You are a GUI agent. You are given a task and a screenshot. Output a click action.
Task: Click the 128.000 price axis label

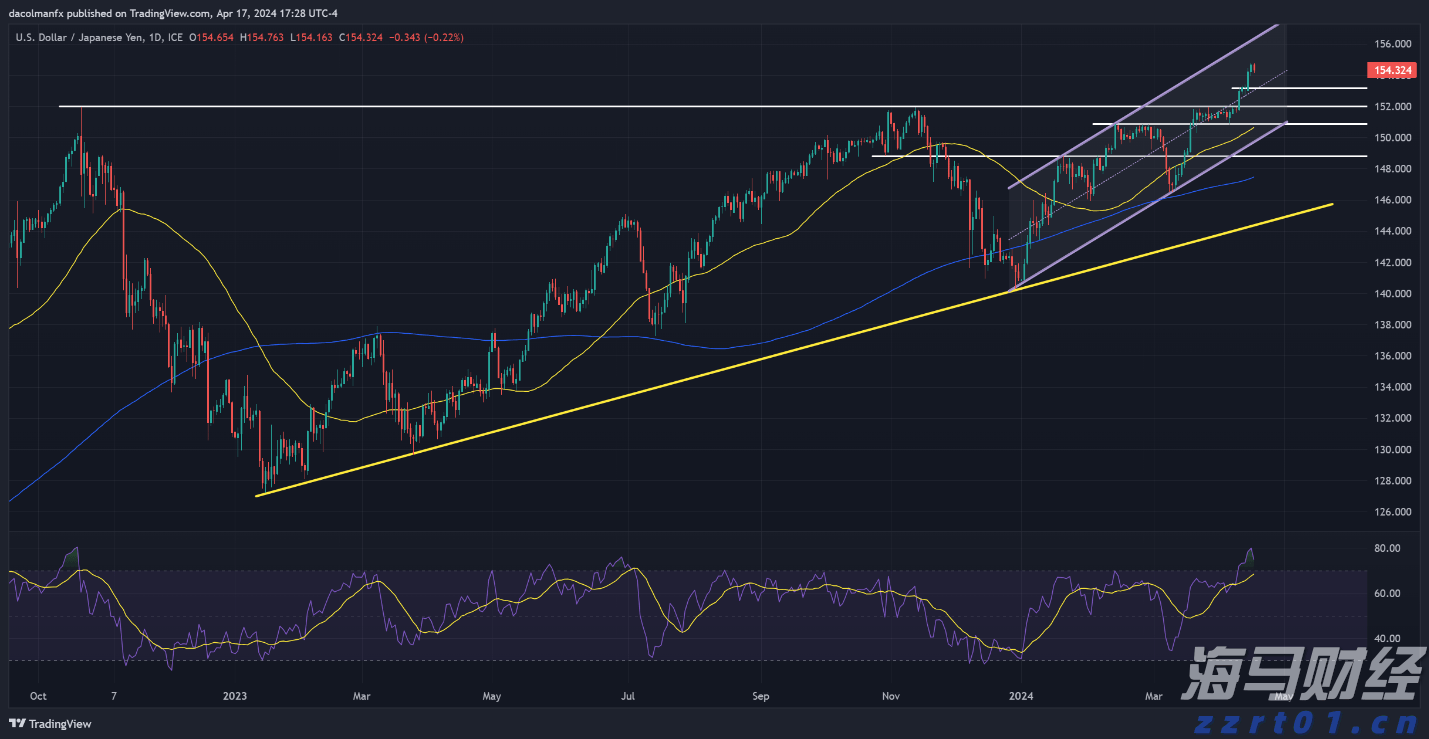tap(1392, 480)
